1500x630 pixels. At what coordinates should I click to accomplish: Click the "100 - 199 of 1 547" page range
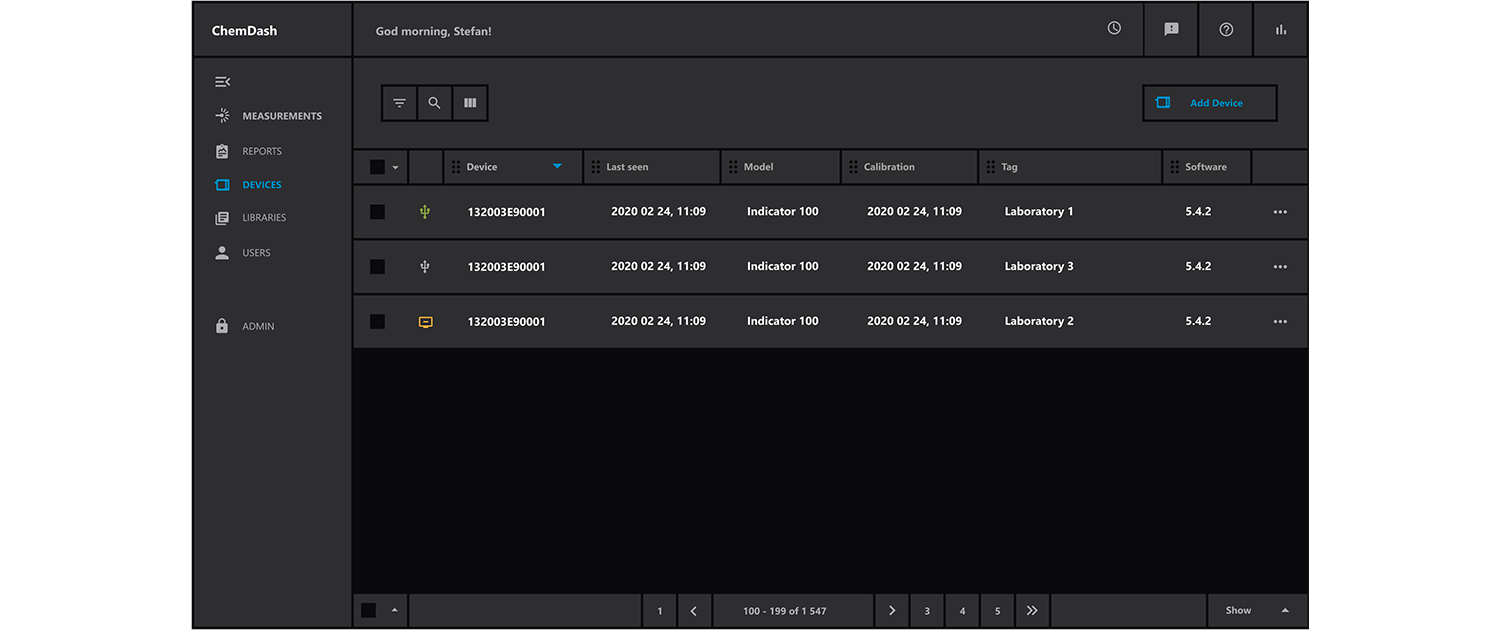(x=785, y=611)
